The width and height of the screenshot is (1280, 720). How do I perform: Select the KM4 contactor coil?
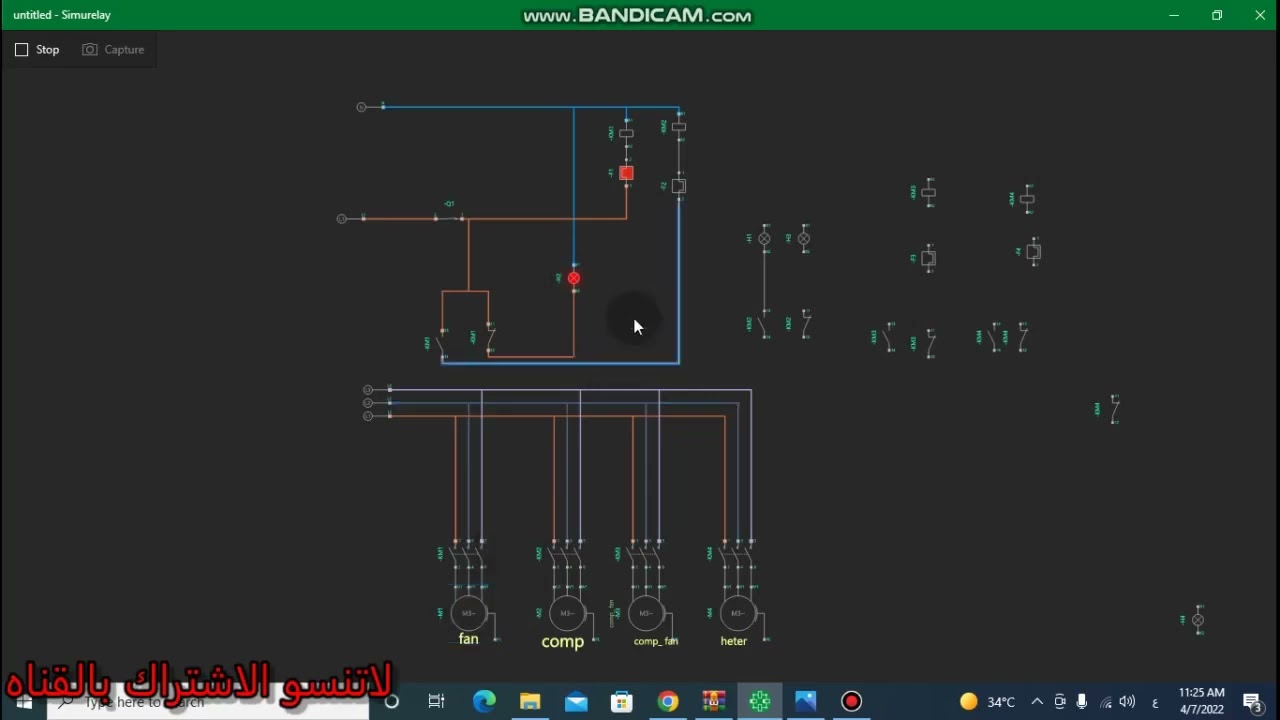coord(1027,199)
